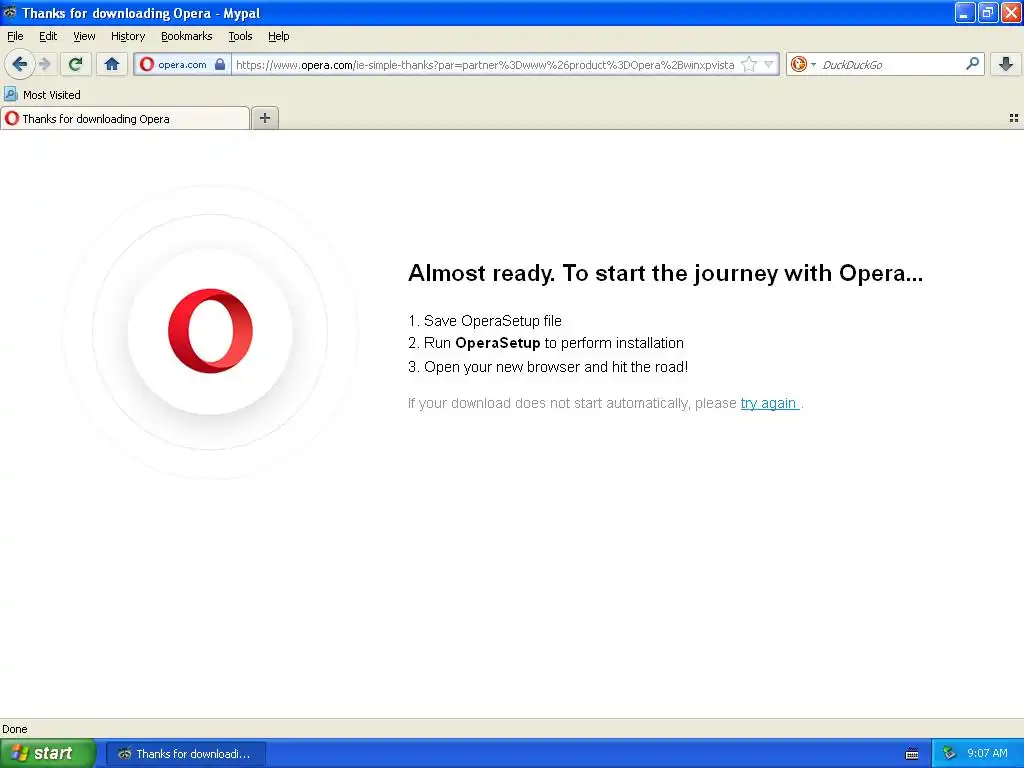1024x768 pixels.
Task: Click the Open your new browser step
Action: (548, 366)
